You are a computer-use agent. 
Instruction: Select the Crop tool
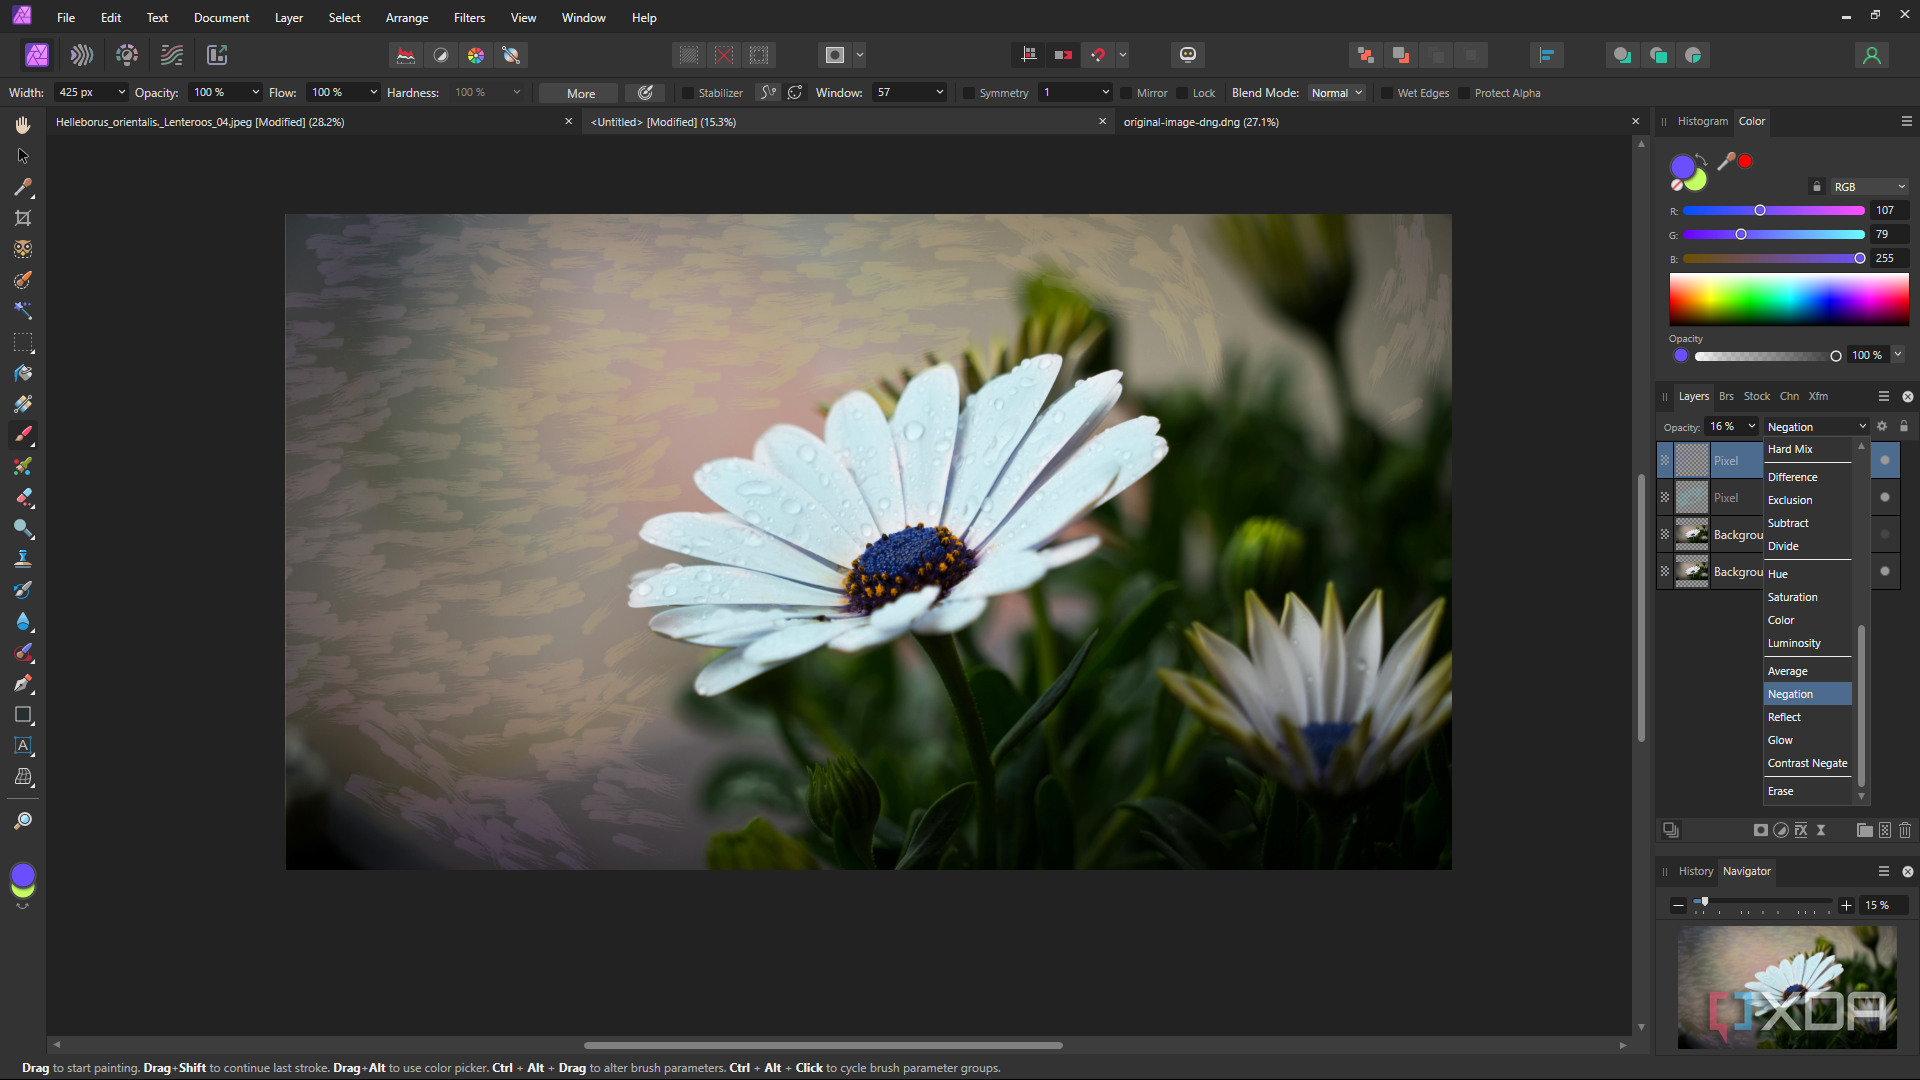23,218
